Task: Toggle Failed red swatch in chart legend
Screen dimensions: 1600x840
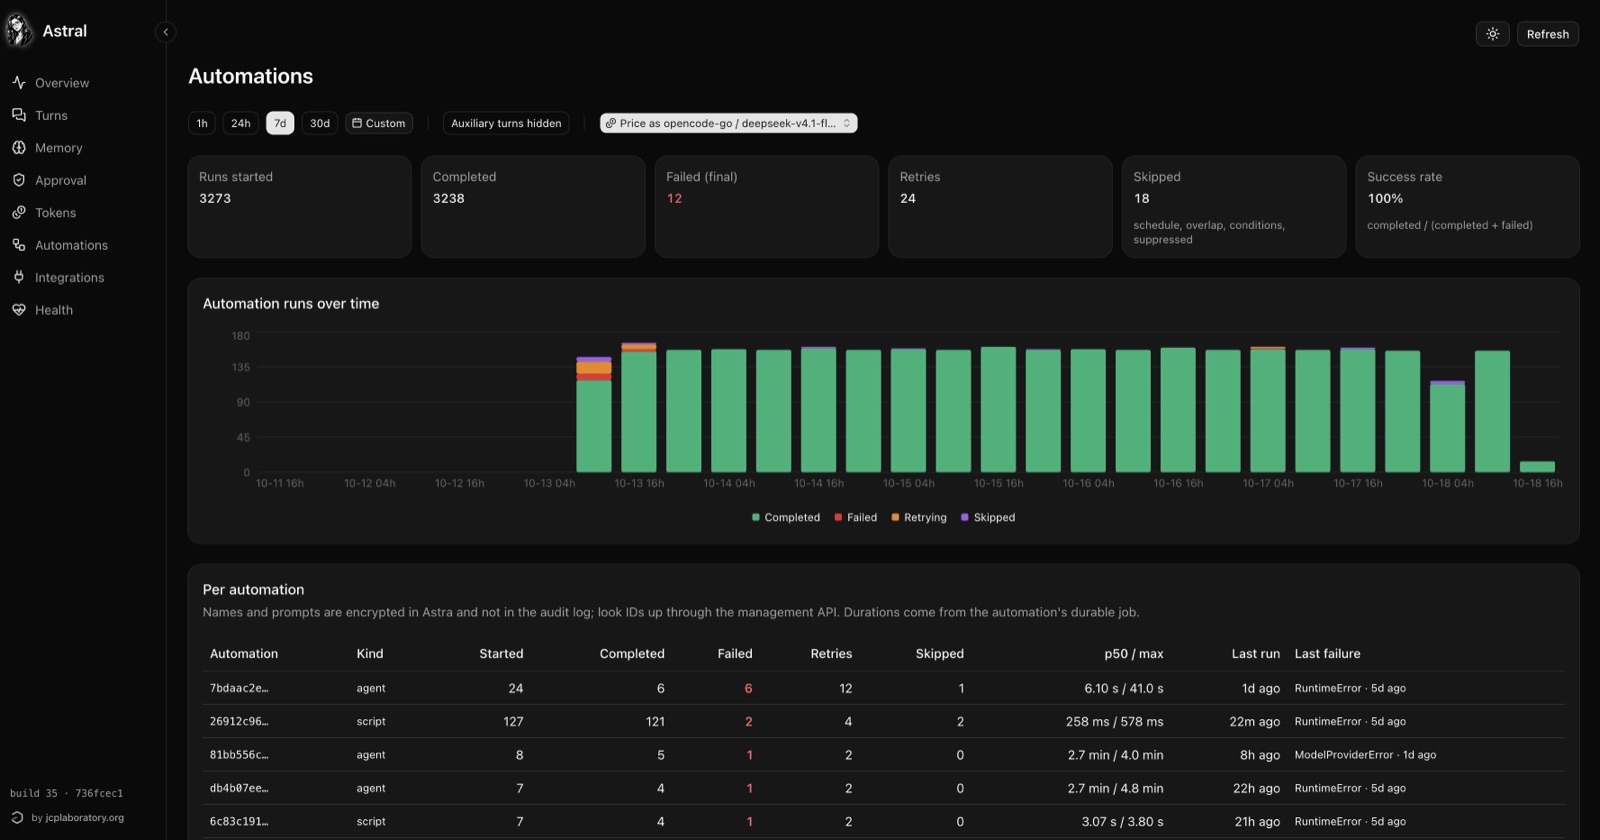Action: (839, 517)
